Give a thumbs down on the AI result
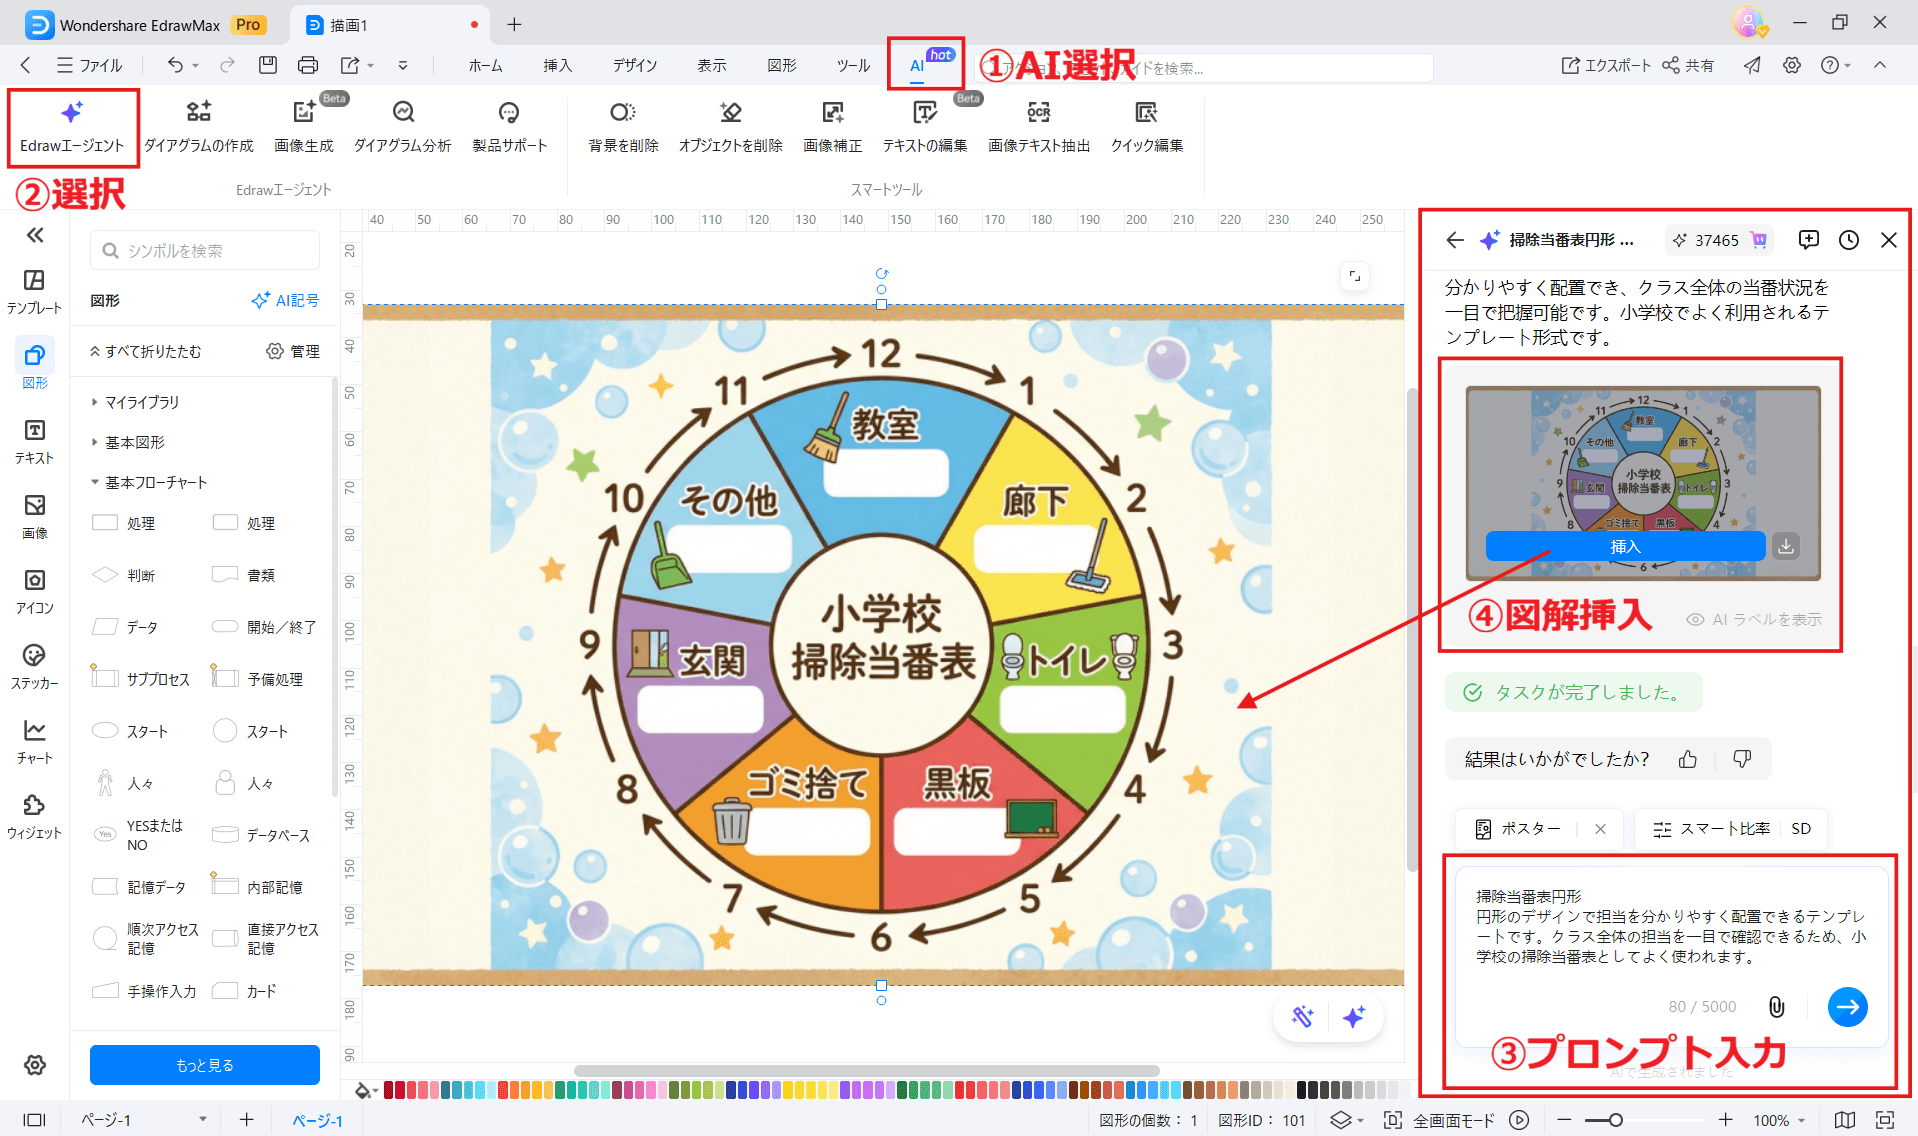This screenshot has width=1918, height=1136. 1741,759
